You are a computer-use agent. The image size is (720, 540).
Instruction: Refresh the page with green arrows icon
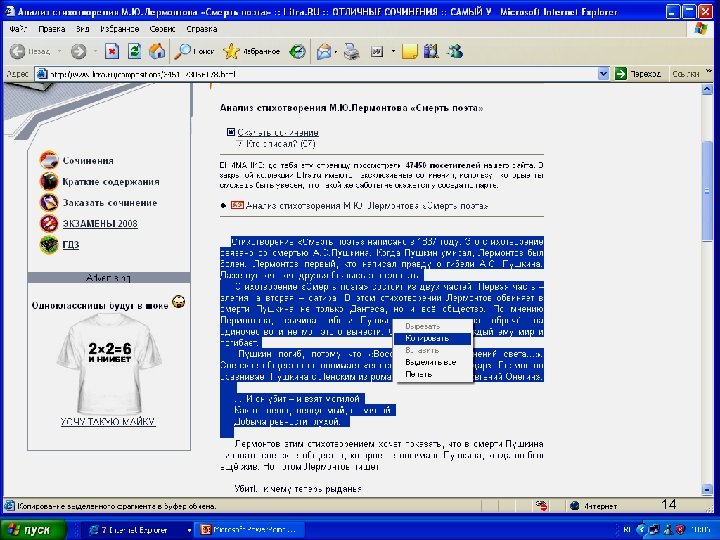click(134, 51)
